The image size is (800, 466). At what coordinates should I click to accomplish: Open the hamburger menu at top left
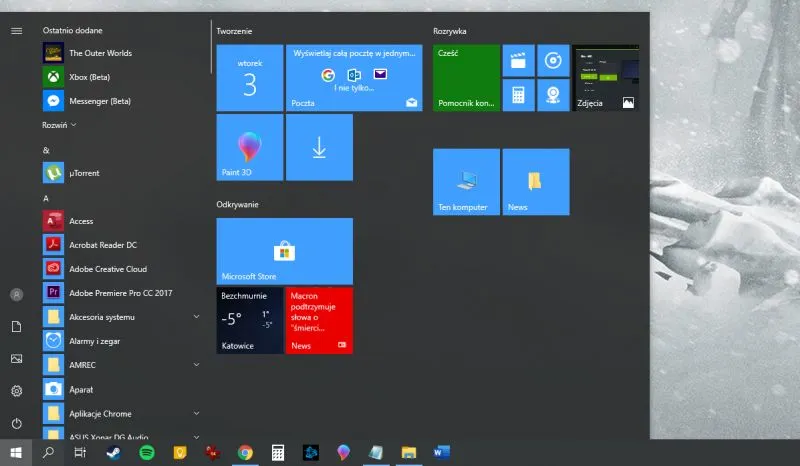coord(16,31)
